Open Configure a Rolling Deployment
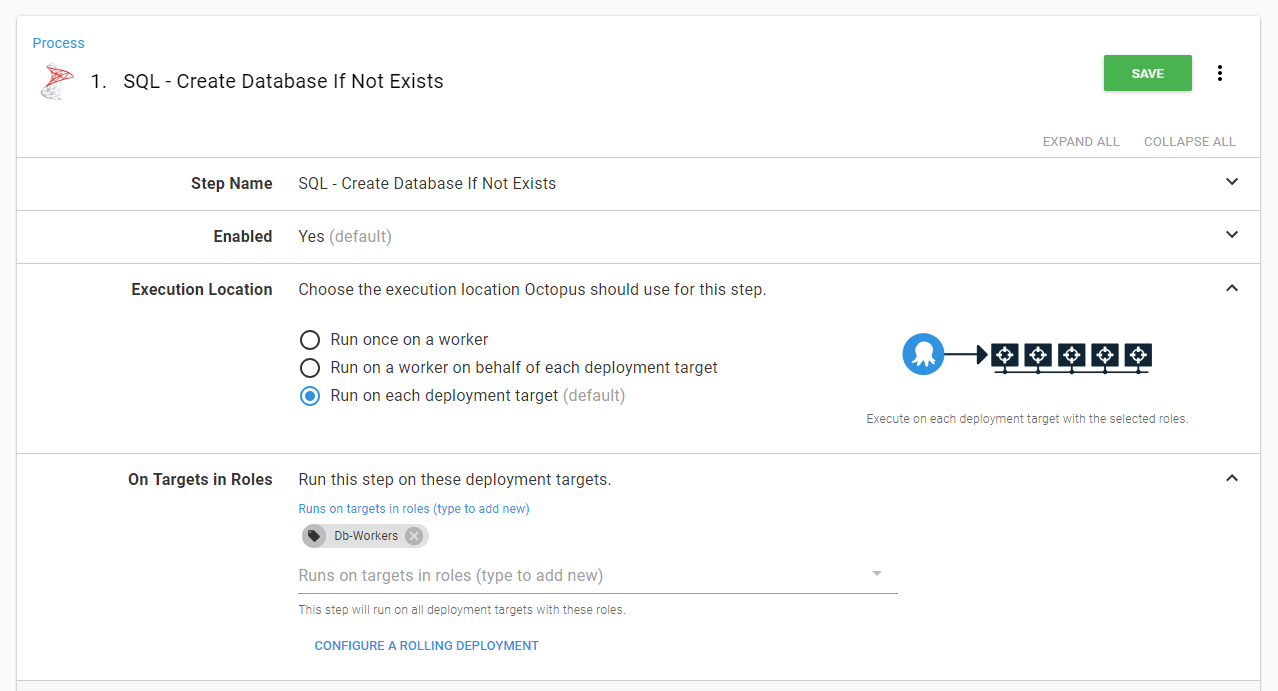Viewport: 1278px width, 691px height. (x=426, y=646)
